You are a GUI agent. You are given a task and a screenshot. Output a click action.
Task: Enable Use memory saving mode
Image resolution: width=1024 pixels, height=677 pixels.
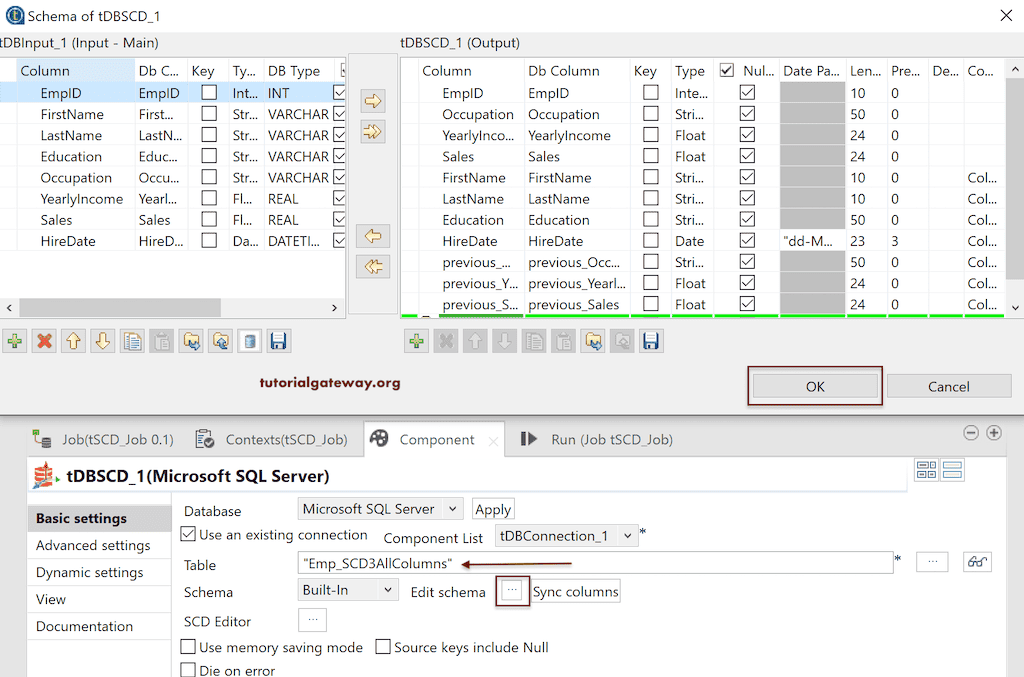187,647
